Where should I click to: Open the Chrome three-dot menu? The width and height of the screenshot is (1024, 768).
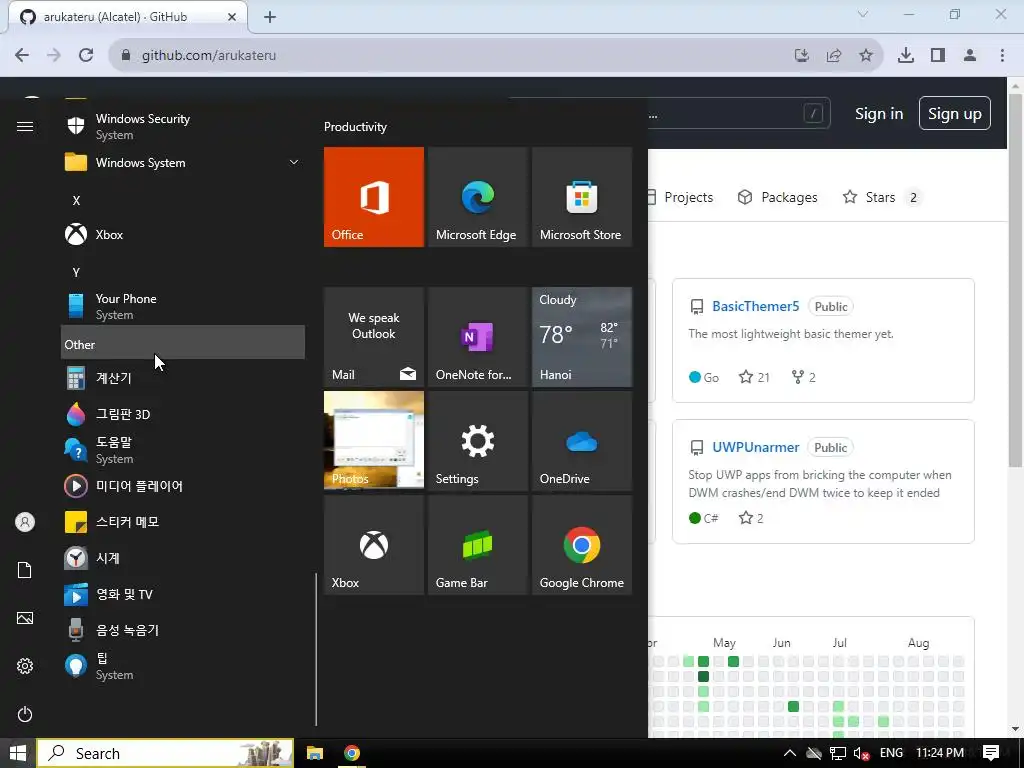pos(1002,56)
